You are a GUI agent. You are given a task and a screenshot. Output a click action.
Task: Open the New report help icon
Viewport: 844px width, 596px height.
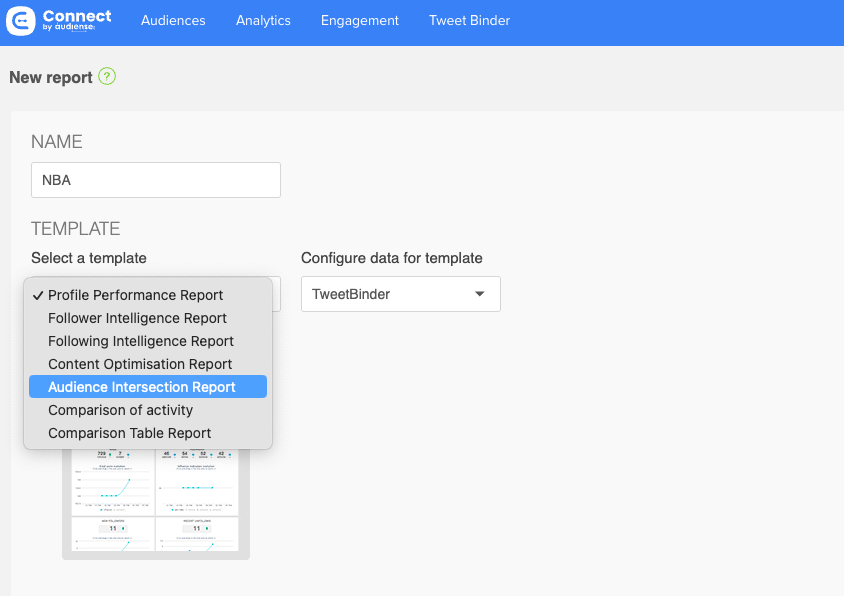[107, 76]
